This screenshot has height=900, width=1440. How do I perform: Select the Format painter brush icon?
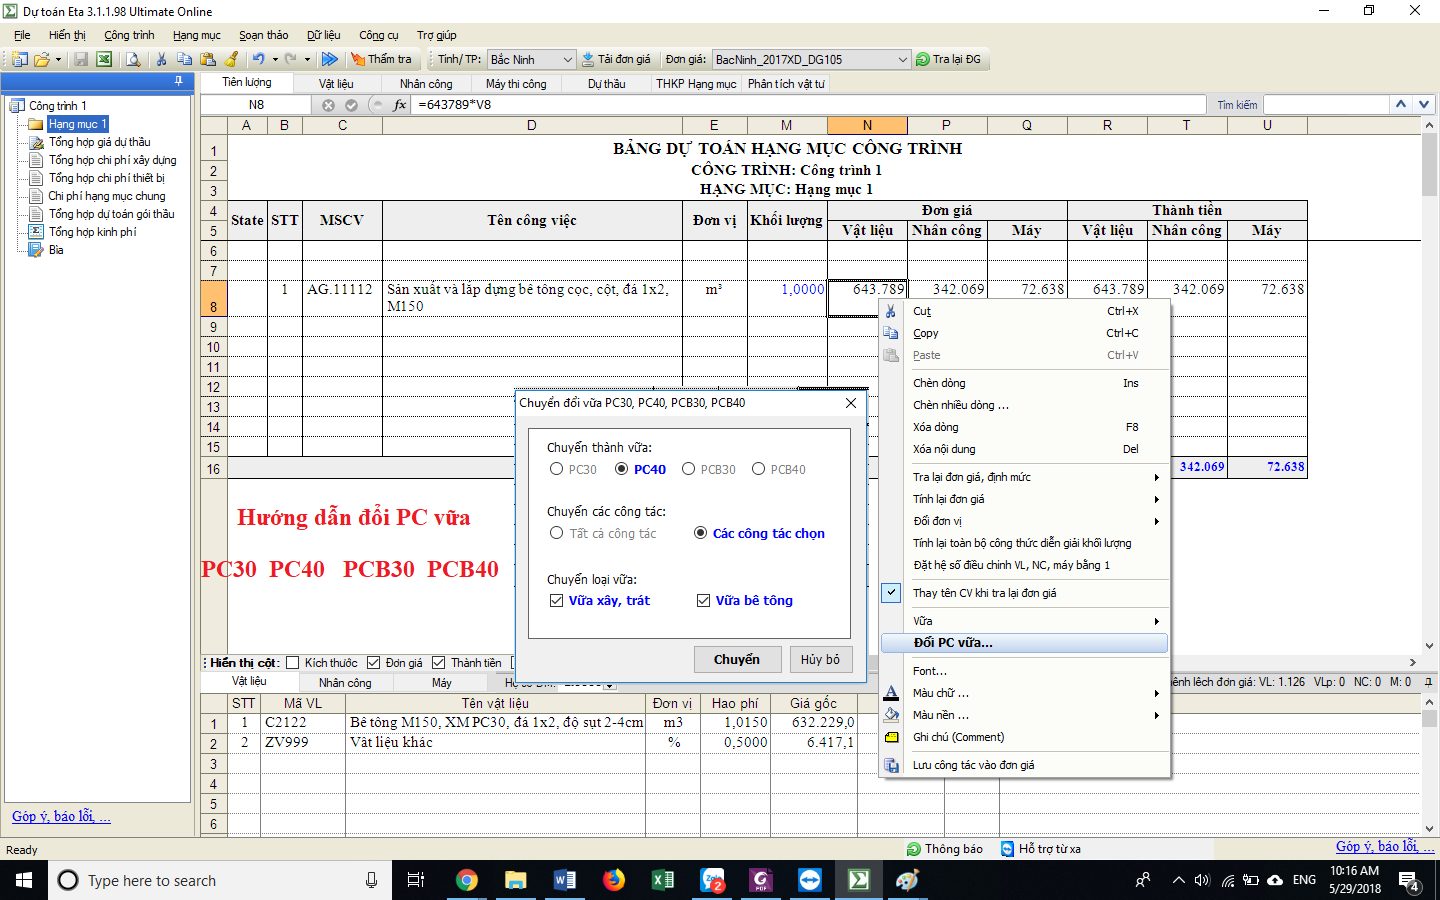tap(232, 59)
